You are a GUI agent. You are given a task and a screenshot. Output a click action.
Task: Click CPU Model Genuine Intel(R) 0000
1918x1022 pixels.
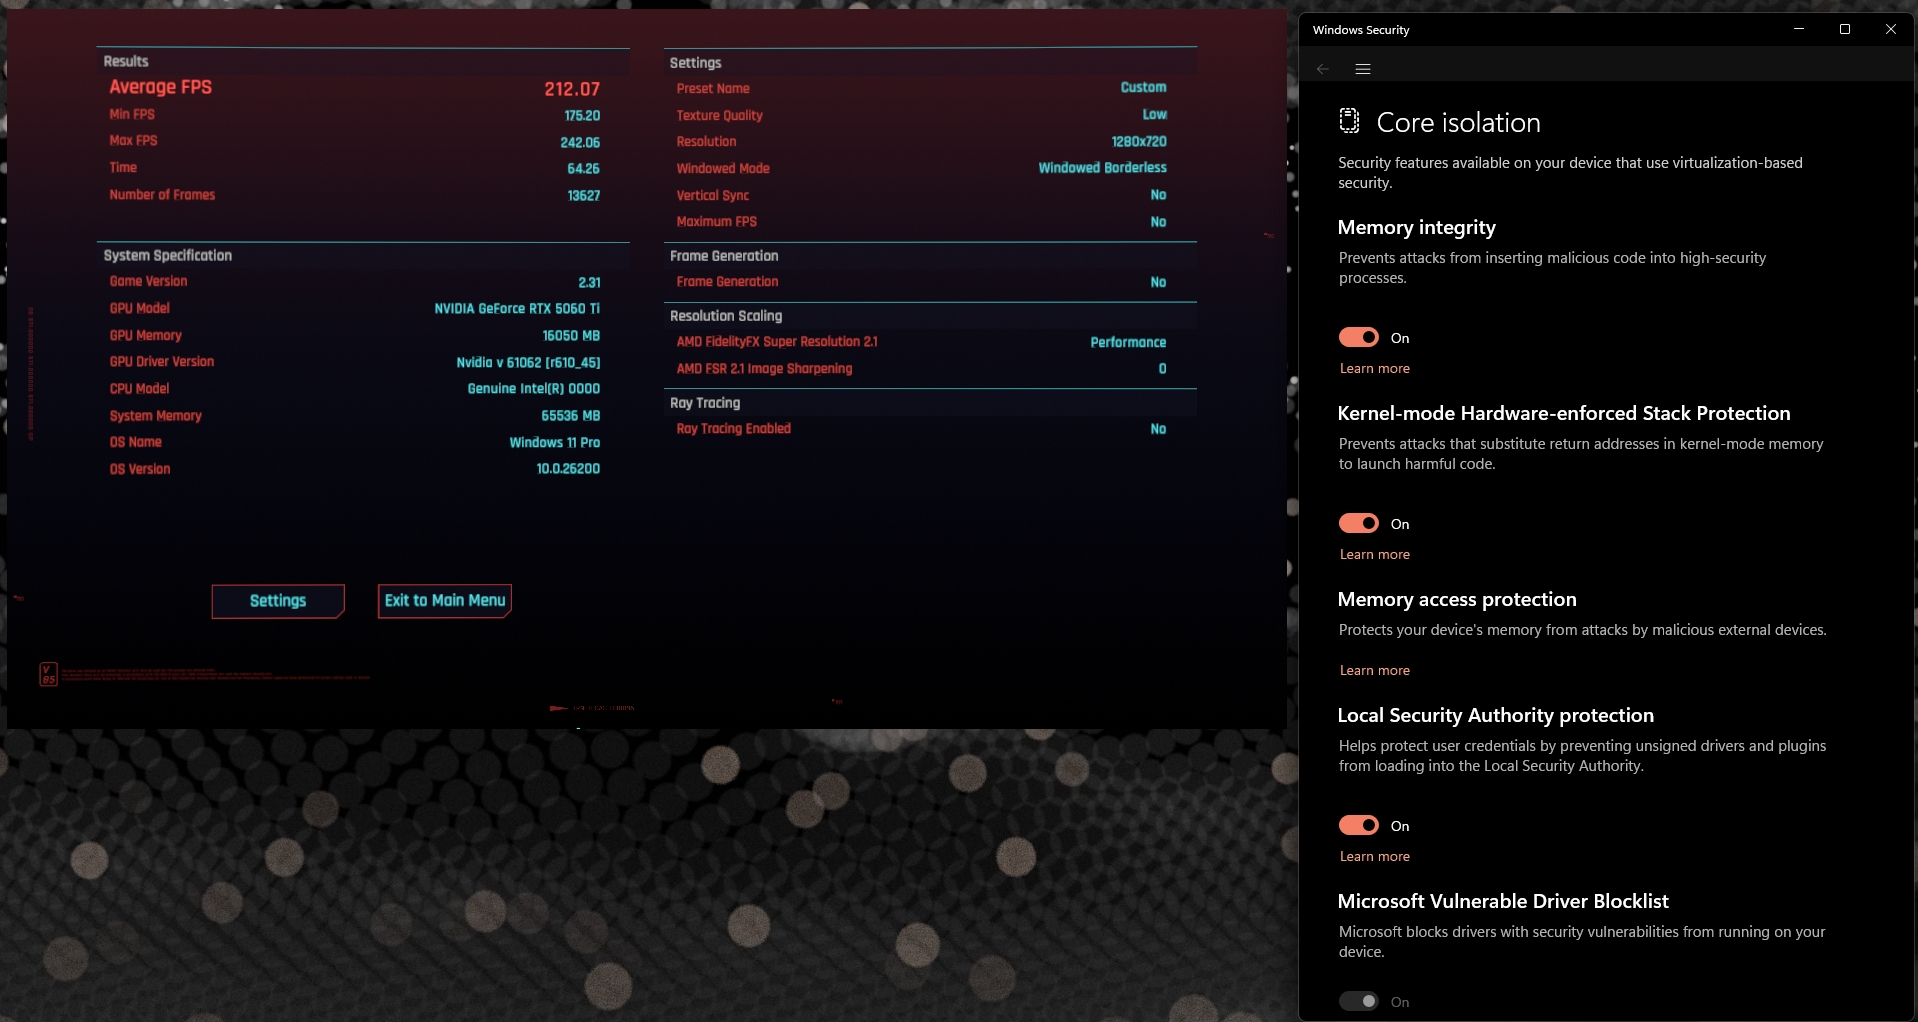(x=534, y=389)
